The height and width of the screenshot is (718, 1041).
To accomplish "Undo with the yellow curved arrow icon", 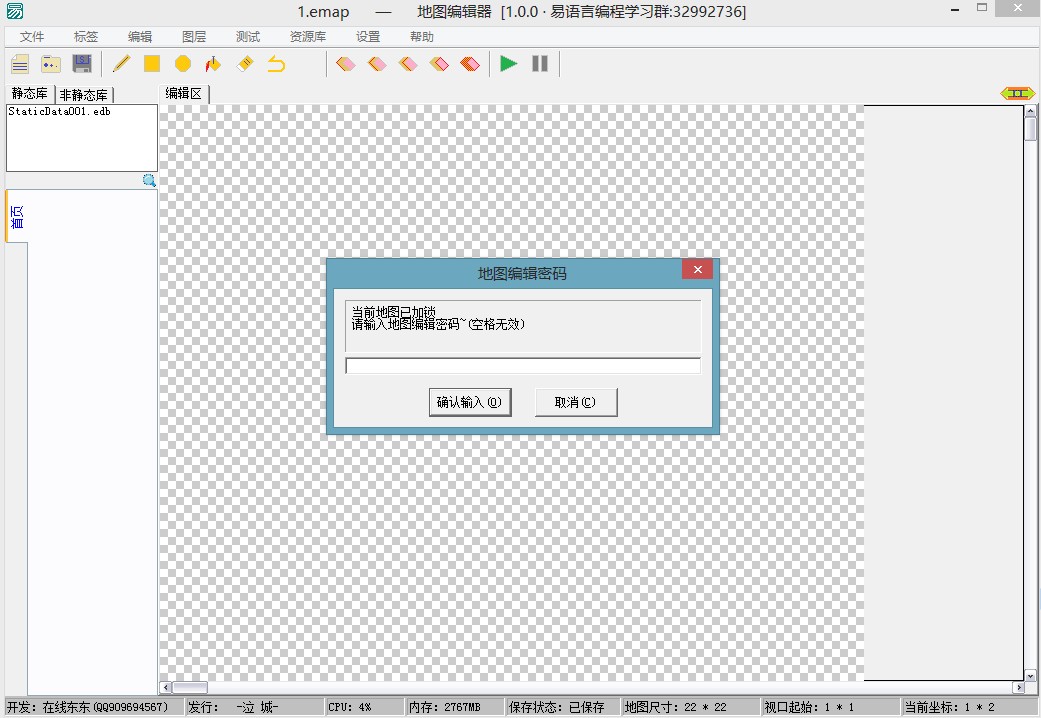I will (x=276, y=64).
